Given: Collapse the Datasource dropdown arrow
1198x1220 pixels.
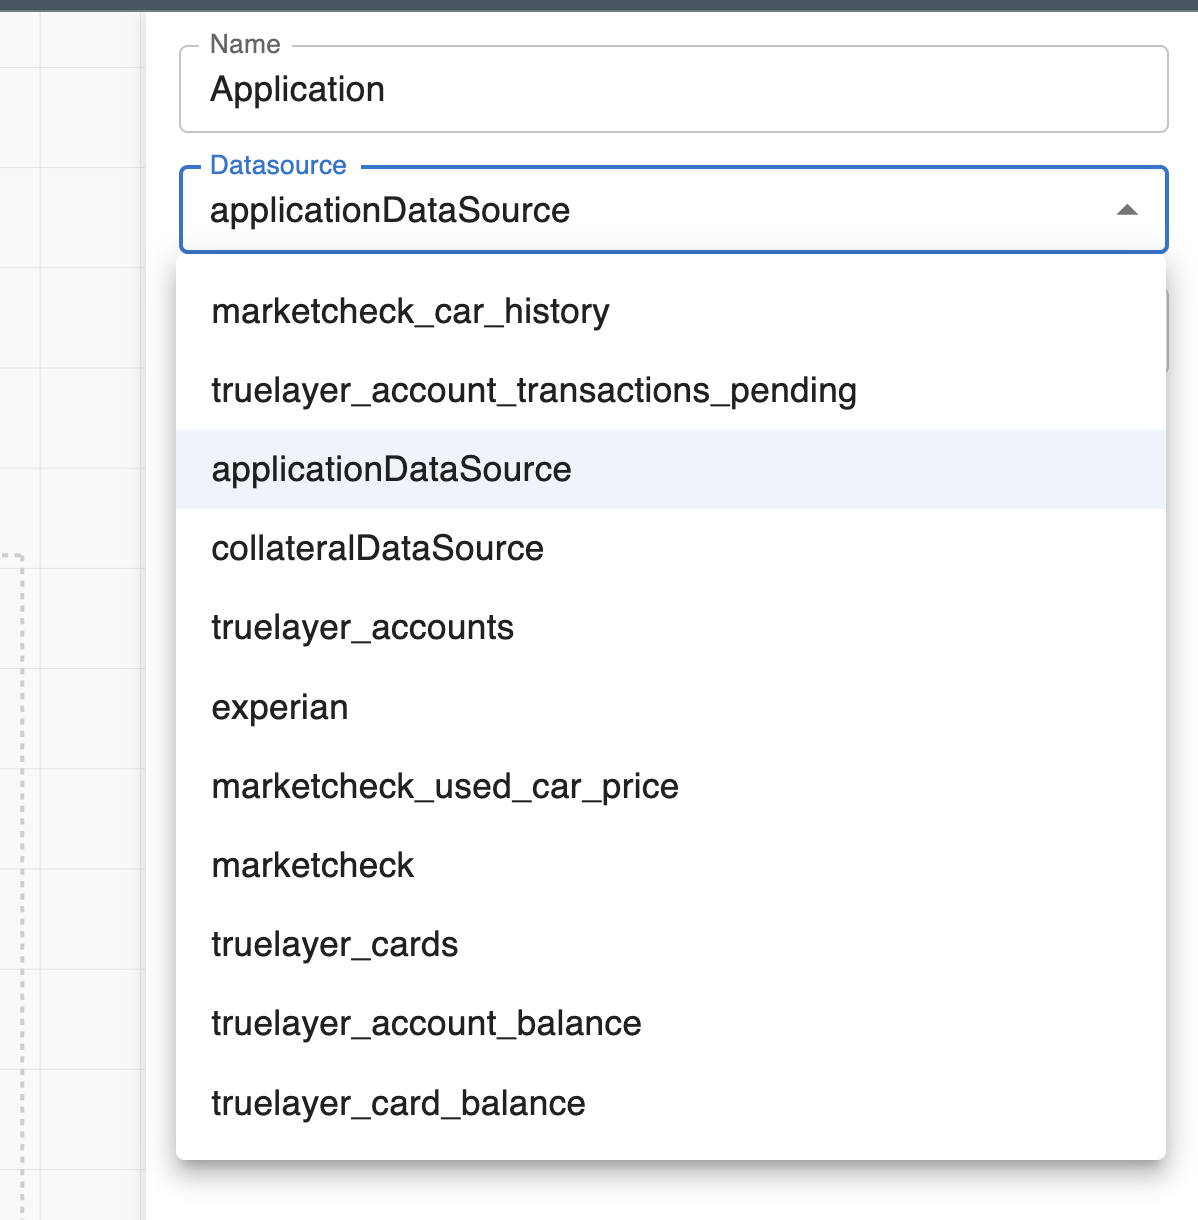Looking at the screenshot, I should pyautogui.click(x=1127, y=210).
